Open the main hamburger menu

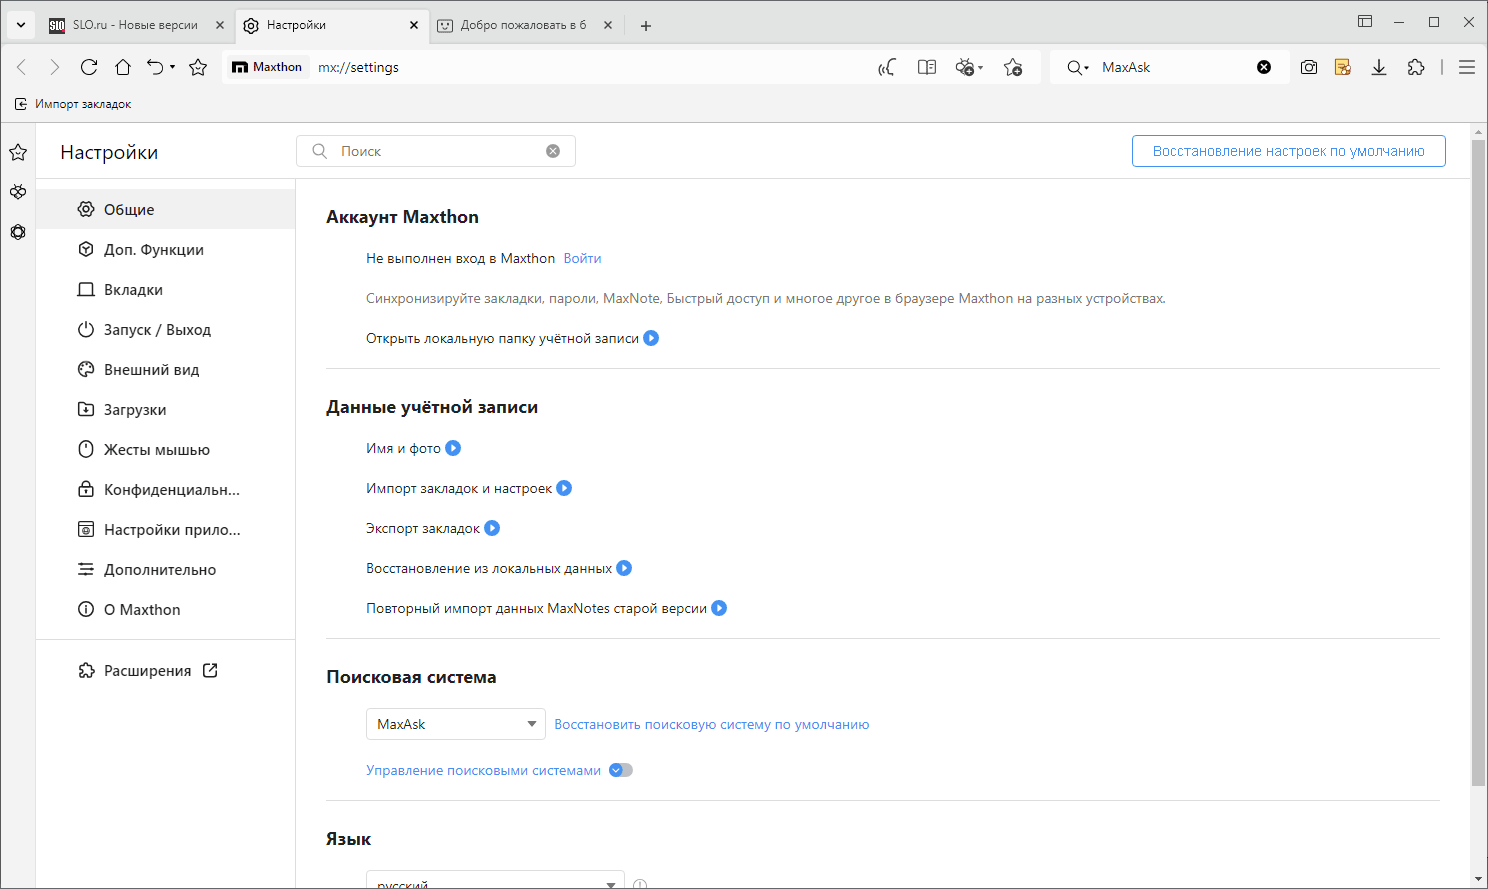point(1467,67)
